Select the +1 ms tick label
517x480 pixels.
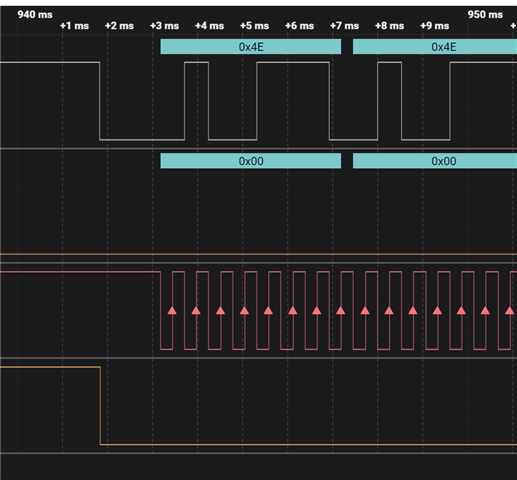point(74,26)
